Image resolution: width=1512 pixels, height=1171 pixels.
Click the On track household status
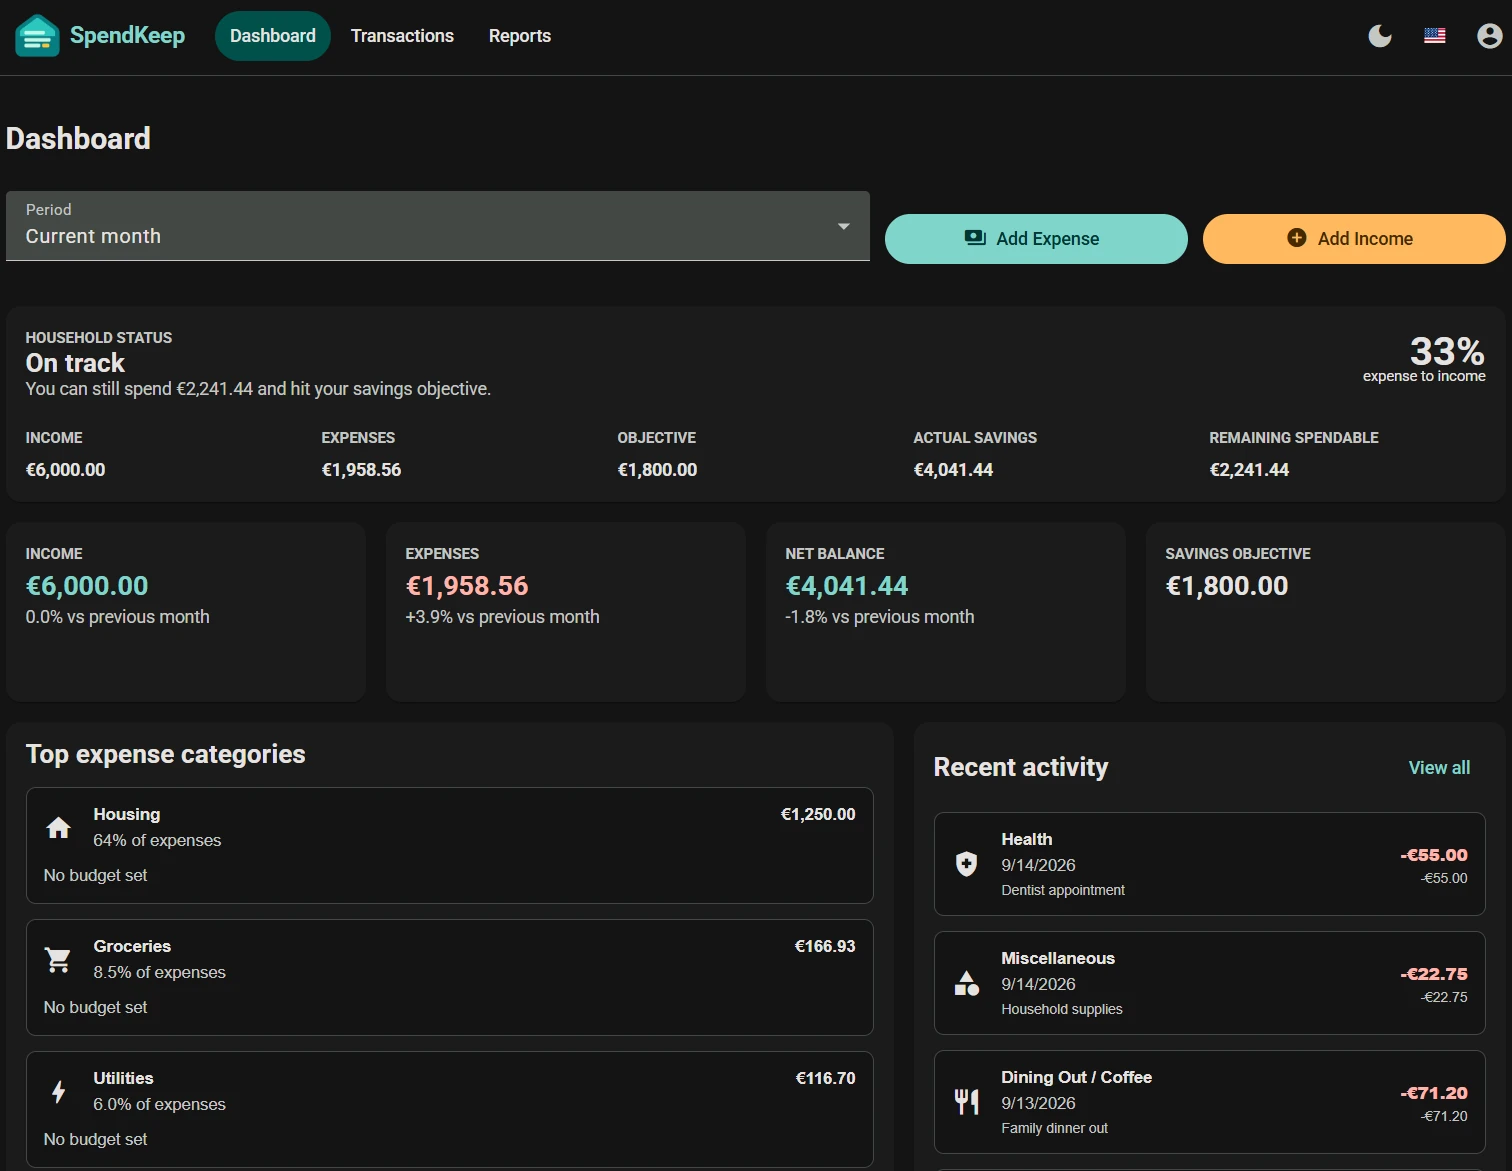point(75,363)
